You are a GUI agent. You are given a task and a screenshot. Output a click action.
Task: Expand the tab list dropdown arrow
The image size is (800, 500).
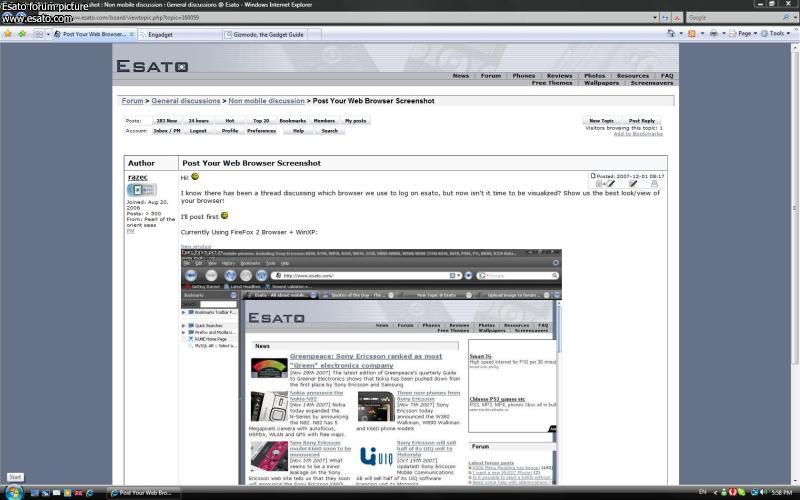click(48, 34)
